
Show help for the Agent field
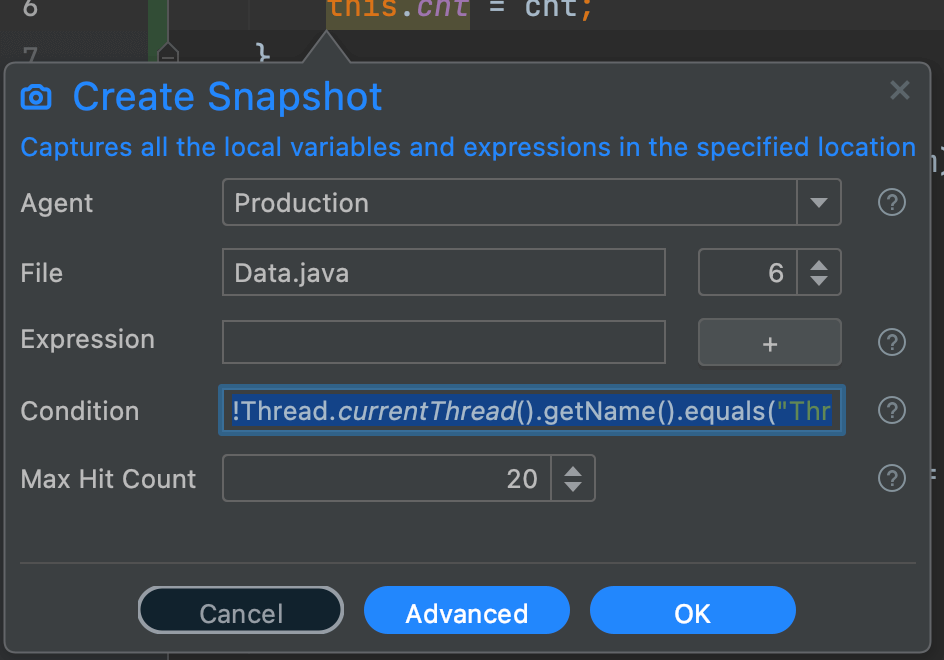(891, 203)
